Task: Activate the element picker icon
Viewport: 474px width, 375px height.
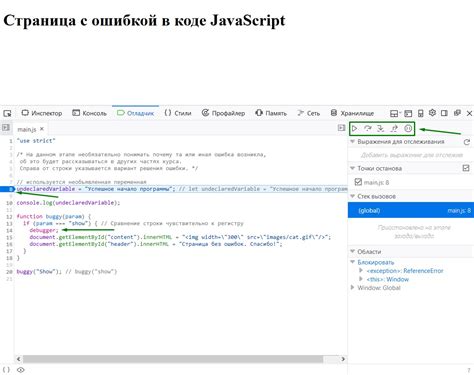Action: (x=7, y=113)
